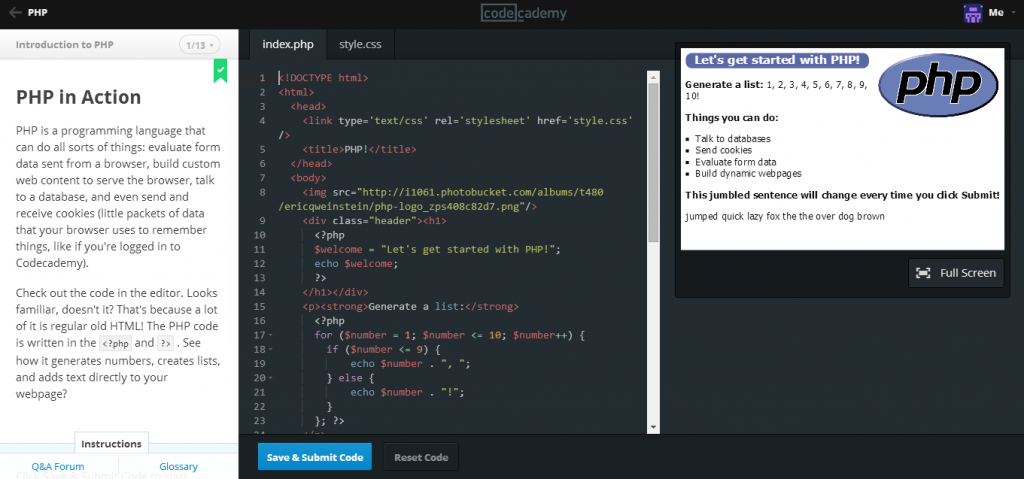Open the Q&A Forum link
The width and height of the screenshot is (1024, 479).
[x=57, y=467]
